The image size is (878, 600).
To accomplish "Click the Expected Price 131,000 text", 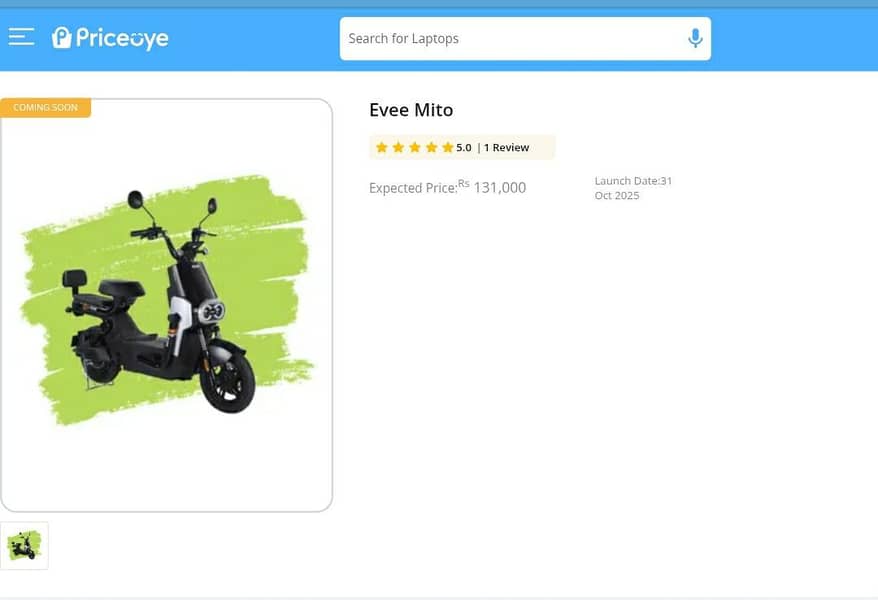I will 447,187.
